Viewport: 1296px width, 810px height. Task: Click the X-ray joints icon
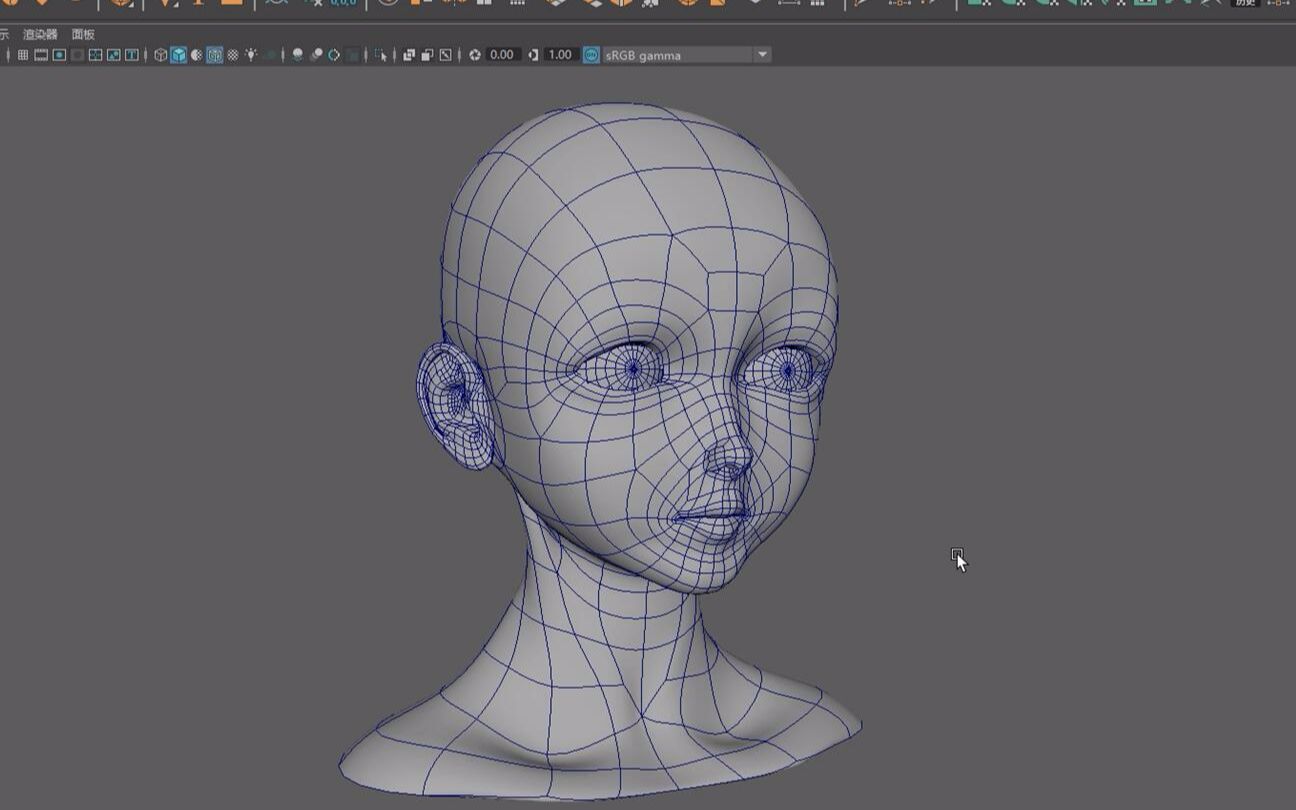coord(445,55)
